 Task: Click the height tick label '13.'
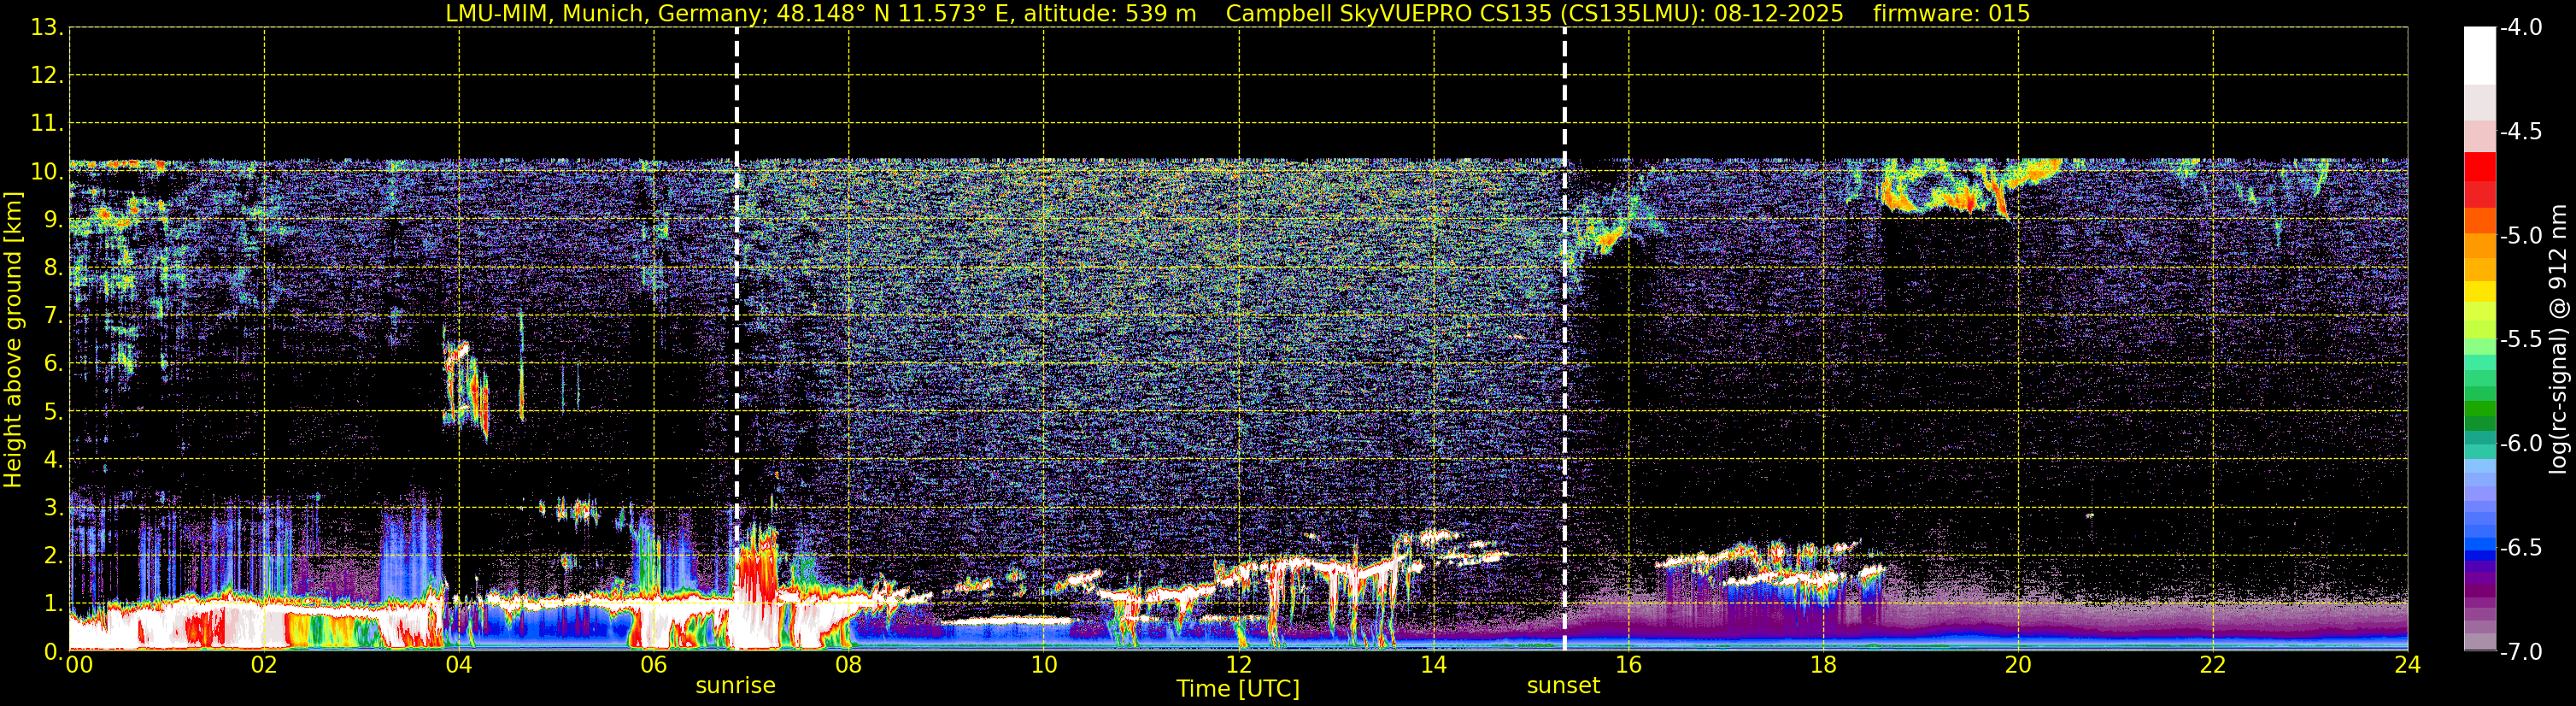[x=47, y=28]
